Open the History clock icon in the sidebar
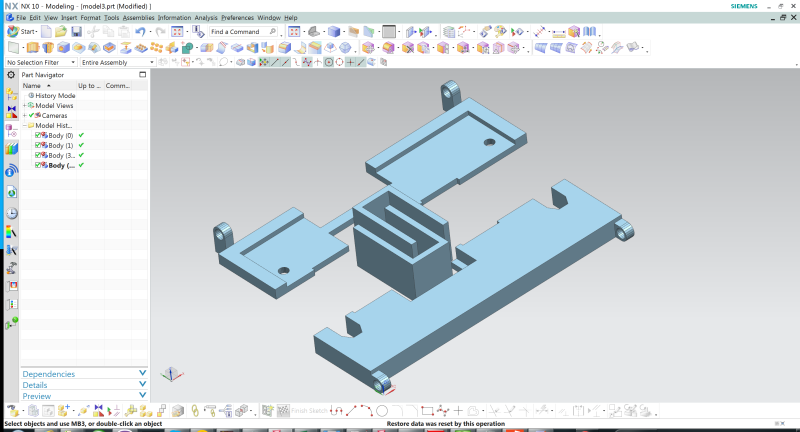Screen dimensions: 800x432 coord(12,213)
